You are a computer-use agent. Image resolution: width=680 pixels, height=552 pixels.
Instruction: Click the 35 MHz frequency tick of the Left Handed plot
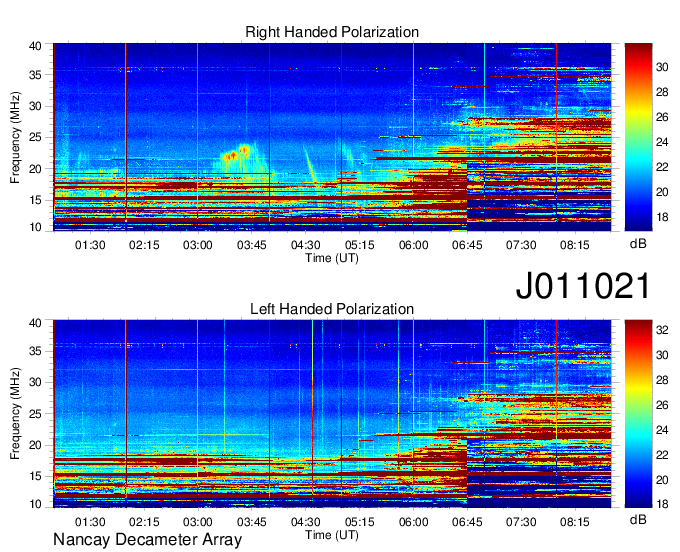pyautogui.click(x=36, y=351)
